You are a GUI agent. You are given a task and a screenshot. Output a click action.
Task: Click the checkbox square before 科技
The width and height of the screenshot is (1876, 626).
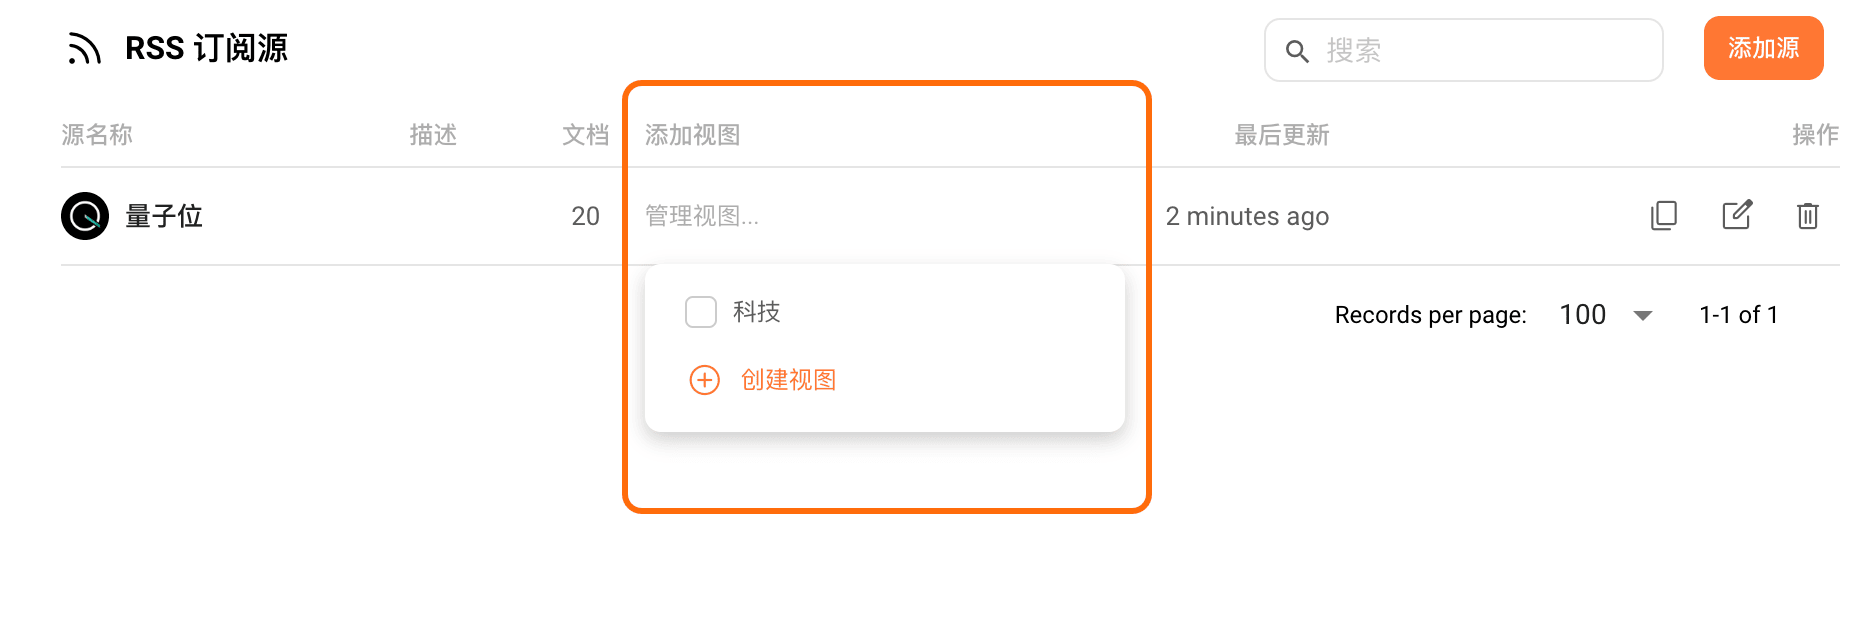pyautogui.click(x=701, y=312)
